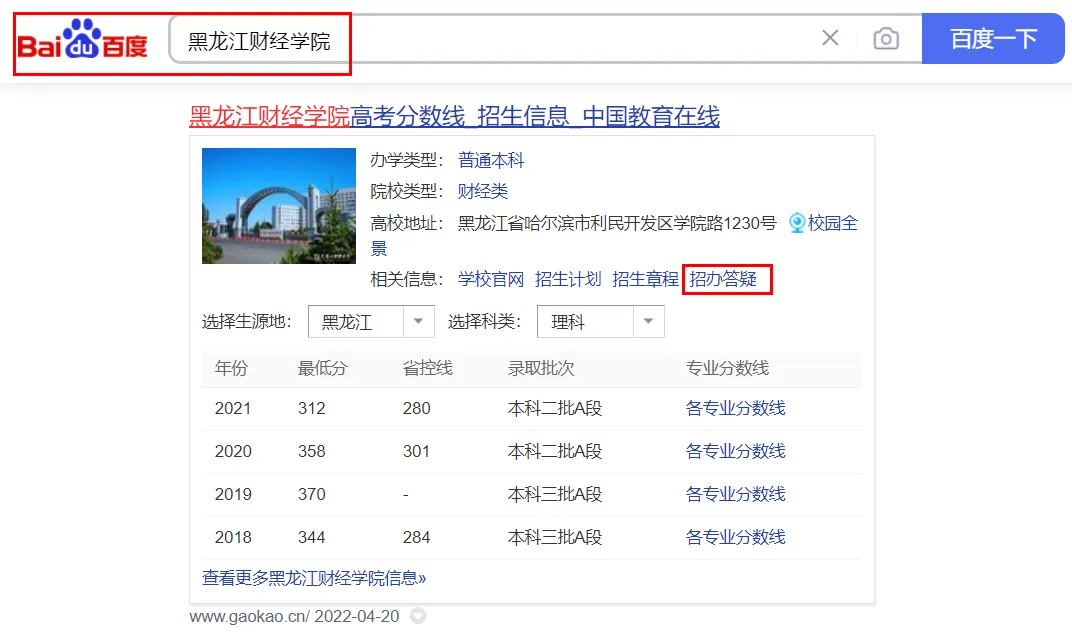1072x633 pixels.
Task: Expand the 理科 subject dropdown
Action: click(x=648, y=322)
